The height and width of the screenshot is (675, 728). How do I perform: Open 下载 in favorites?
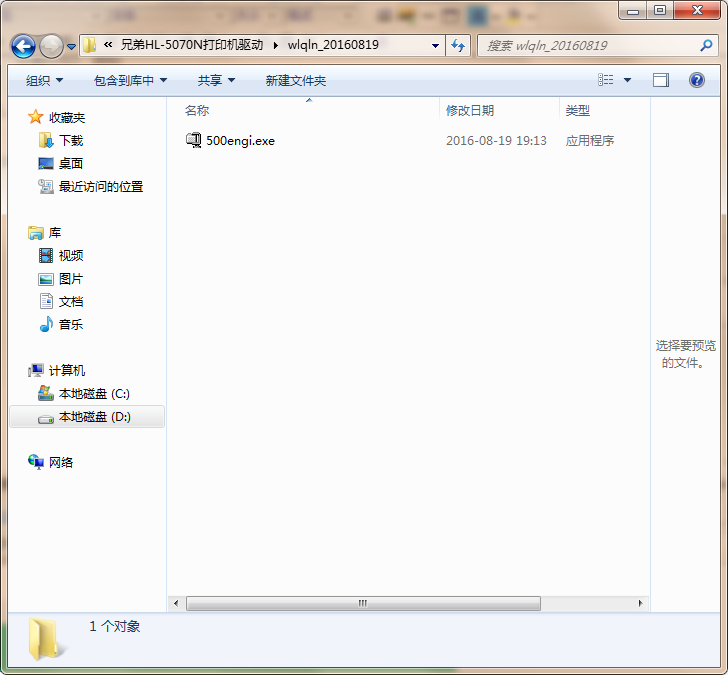[x=71, y=141]
